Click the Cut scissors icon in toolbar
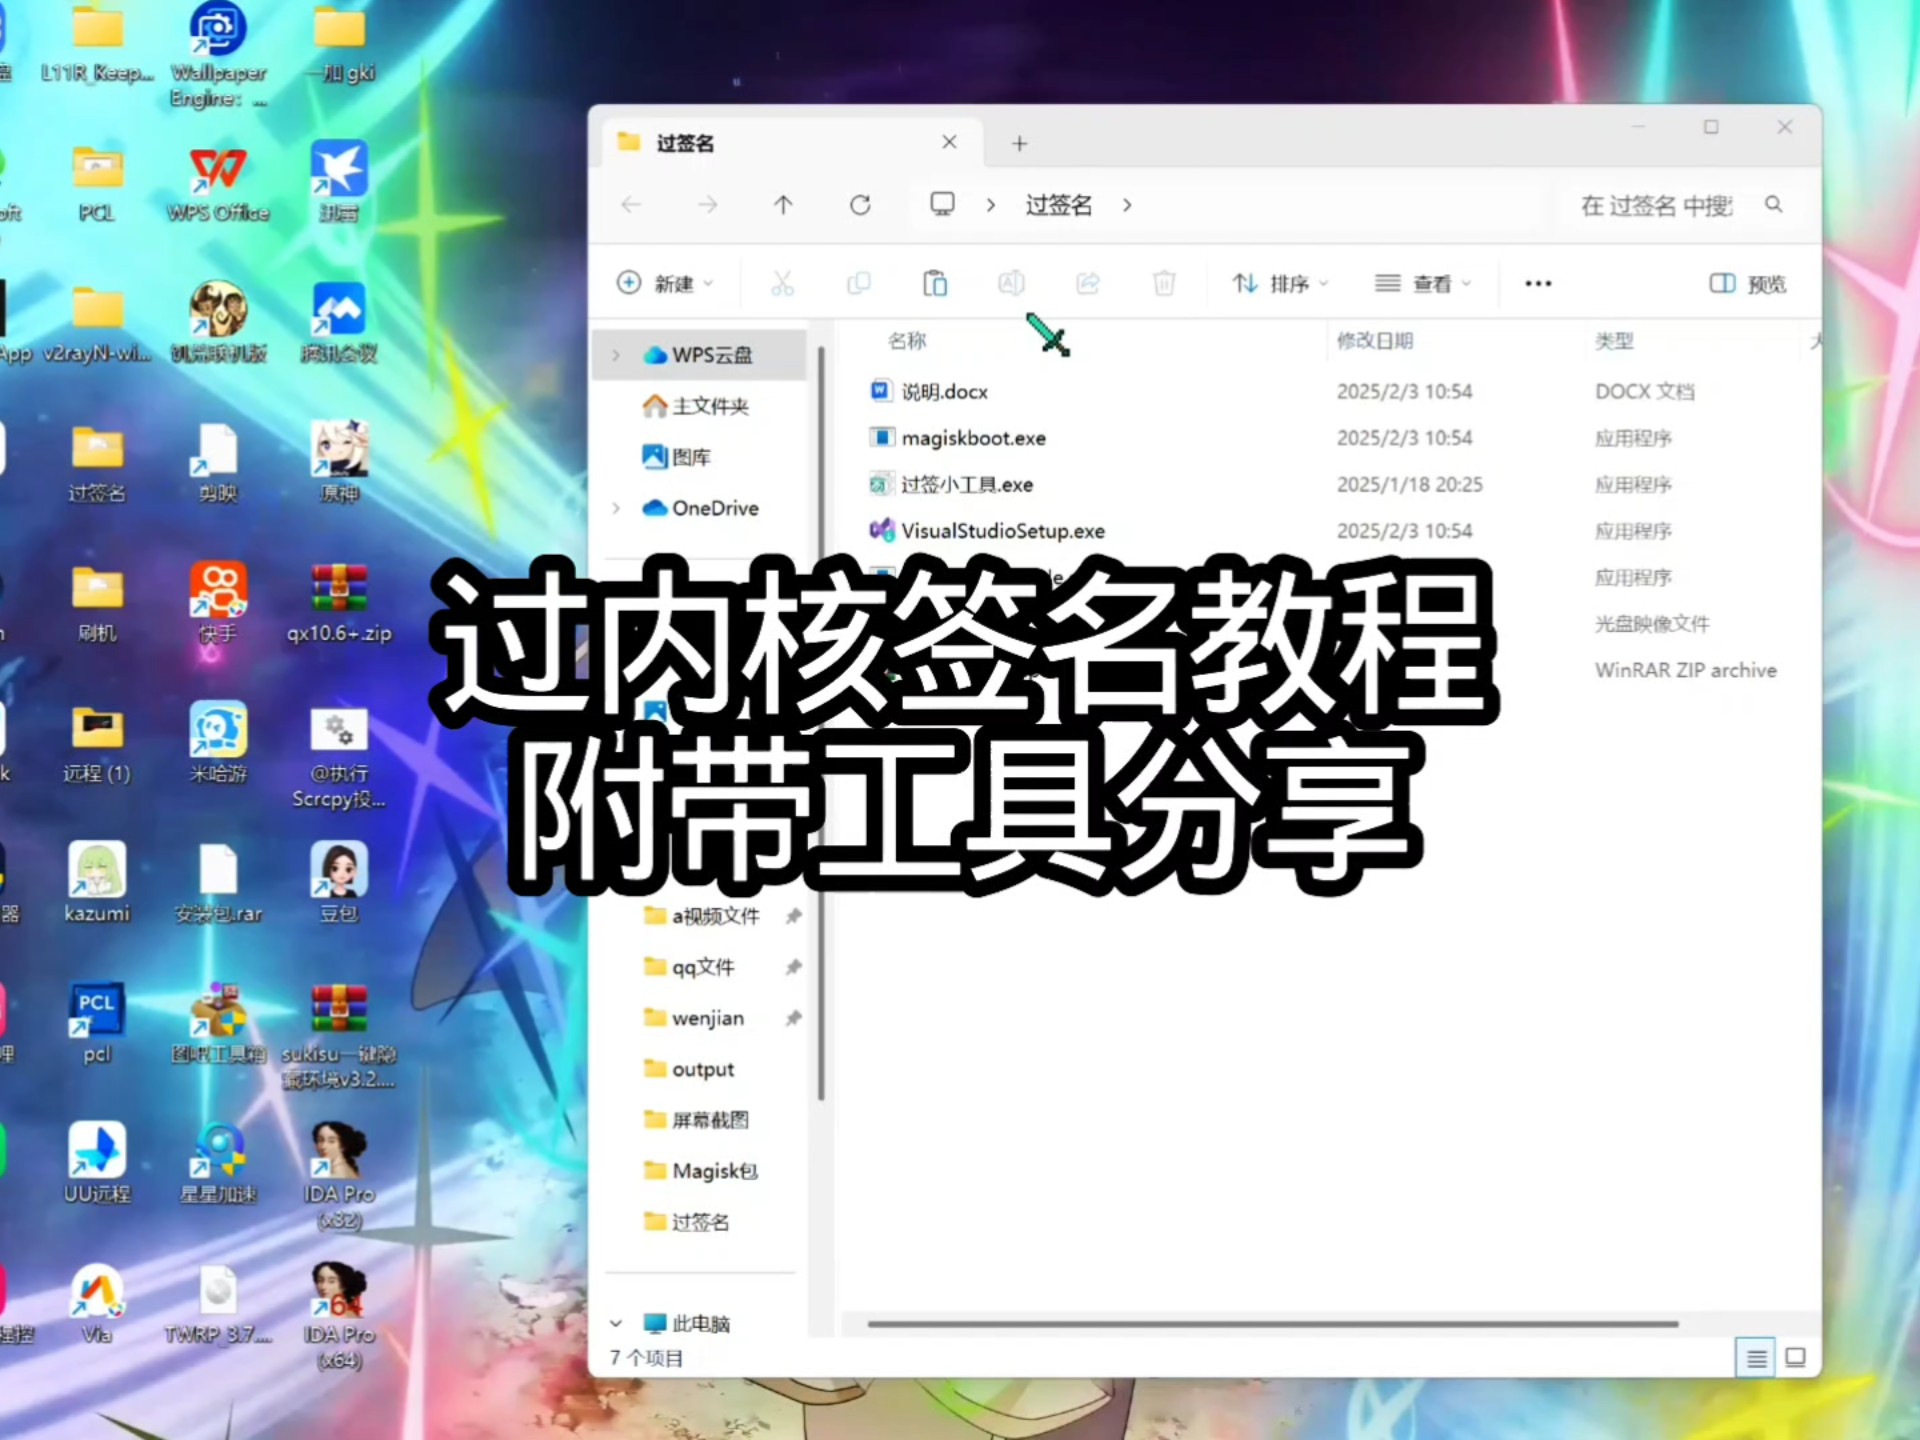1920x1440 pixels. pyautogui.click(x=782, y=284)
